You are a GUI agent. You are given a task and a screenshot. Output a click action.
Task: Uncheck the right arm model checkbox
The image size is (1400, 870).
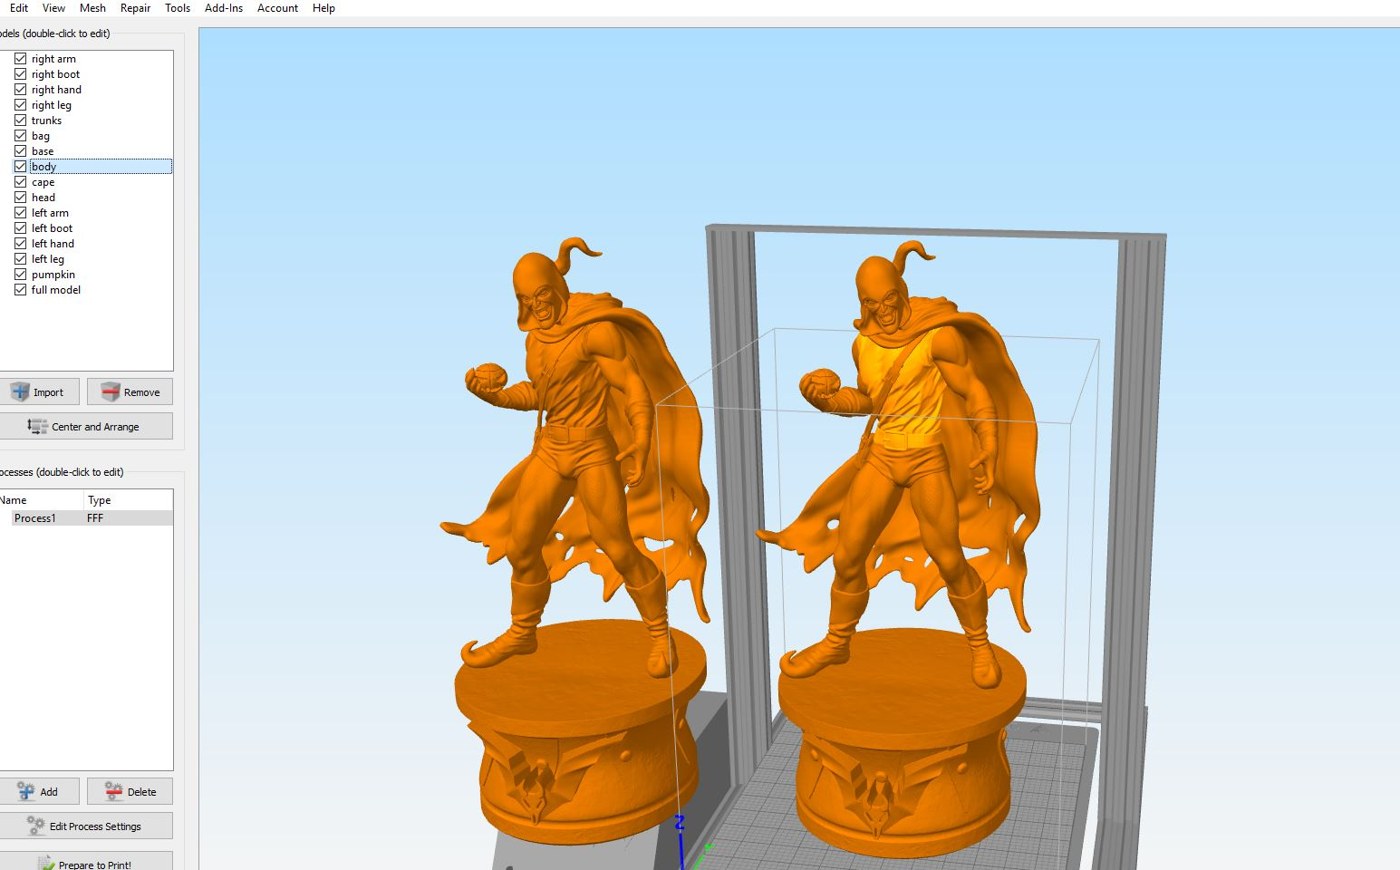(20, 59)
